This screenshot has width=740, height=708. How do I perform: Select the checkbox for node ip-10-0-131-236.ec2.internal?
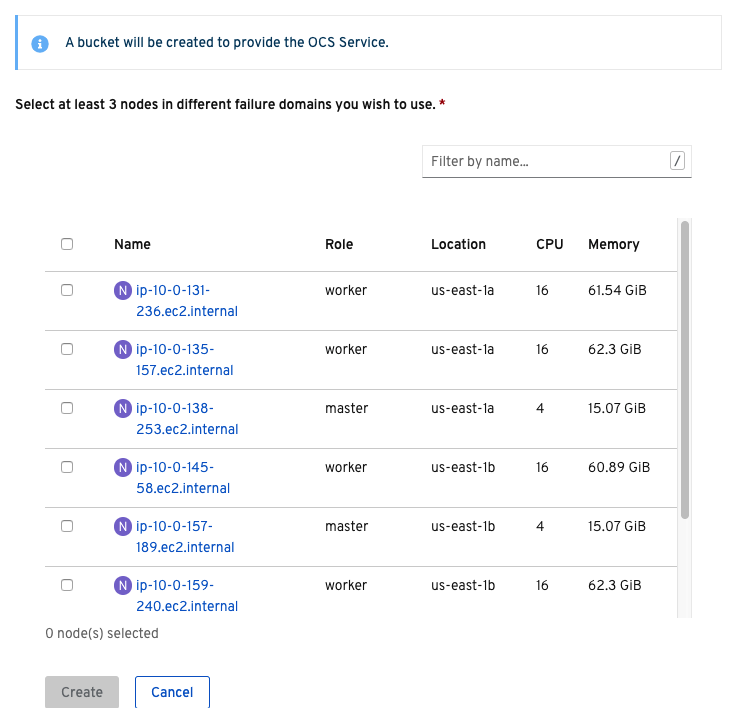point(67,291)
